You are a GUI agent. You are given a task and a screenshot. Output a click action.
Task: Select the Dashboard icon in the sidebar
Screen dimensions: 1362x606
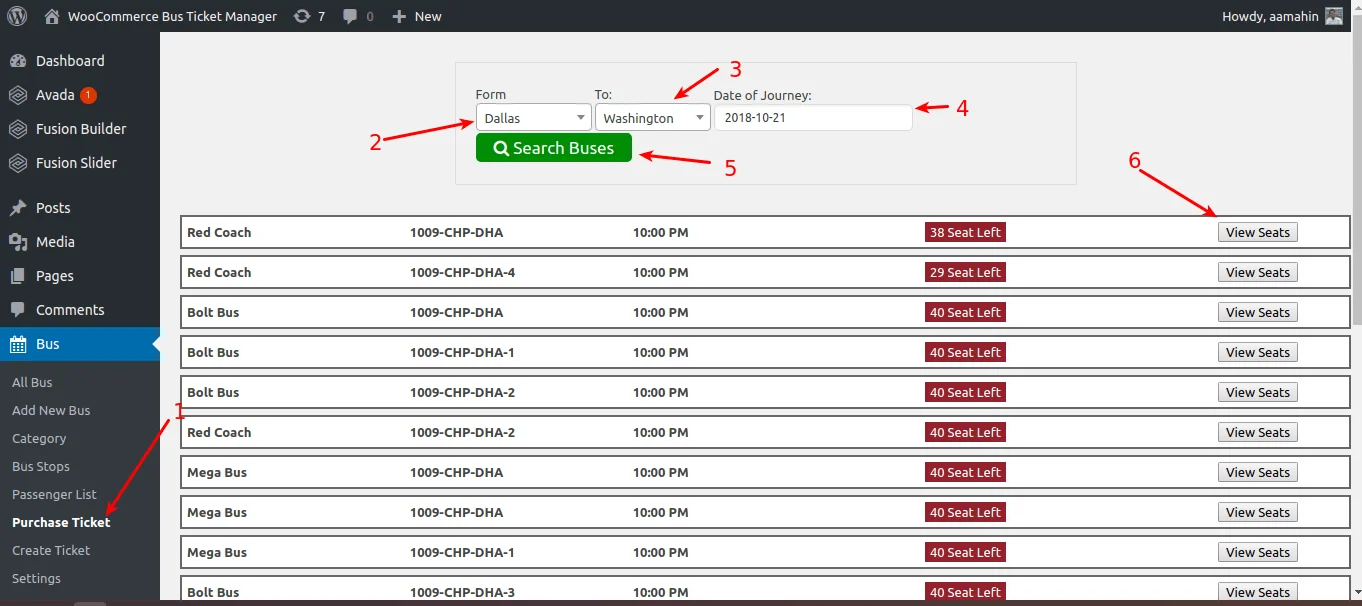[x=20, y=60]
